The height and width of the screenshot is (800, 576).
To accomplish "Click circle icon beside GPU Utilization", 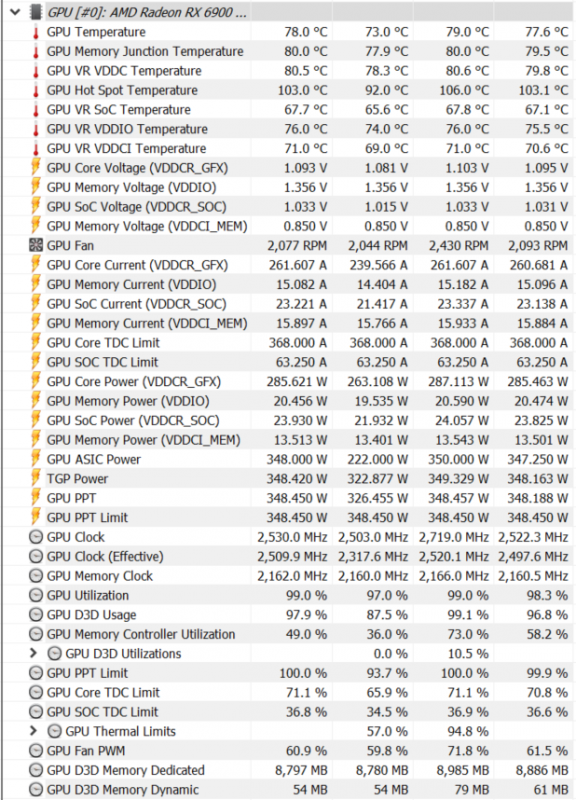I will point(36,595).
